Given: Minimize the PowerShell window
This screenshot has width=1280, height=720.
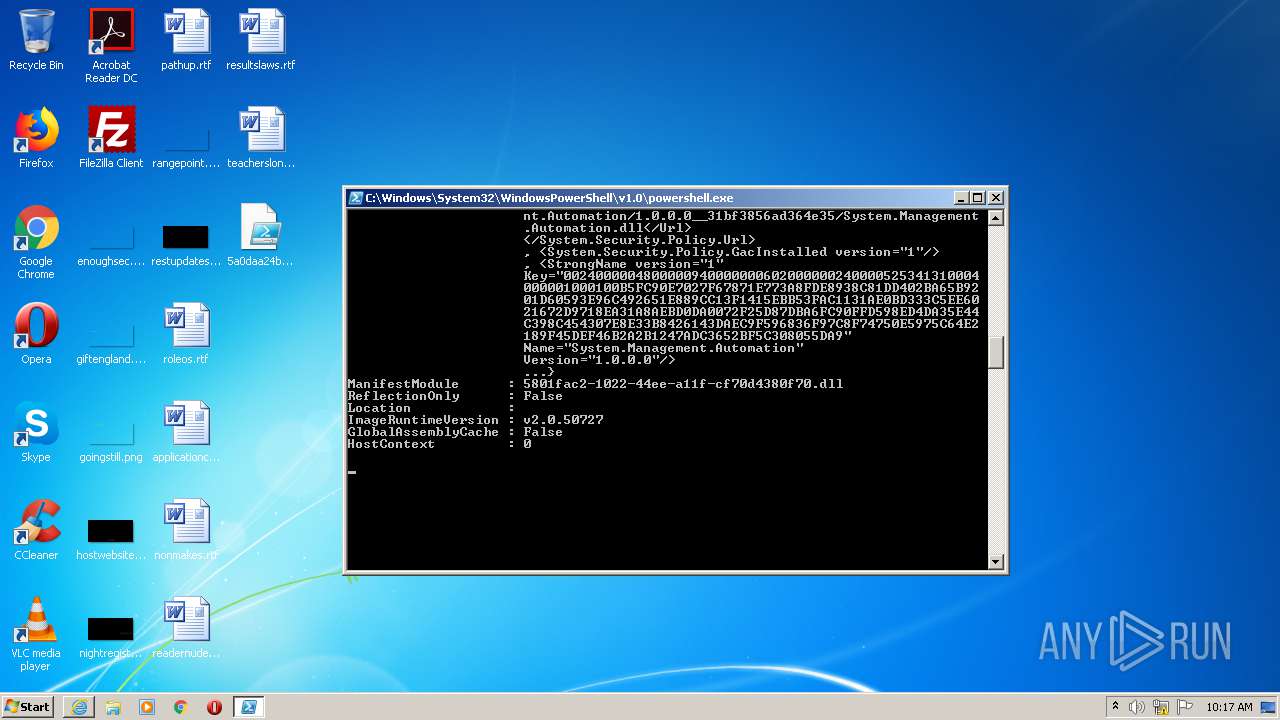Looking at the screenshot, I should tap(961, 198).
